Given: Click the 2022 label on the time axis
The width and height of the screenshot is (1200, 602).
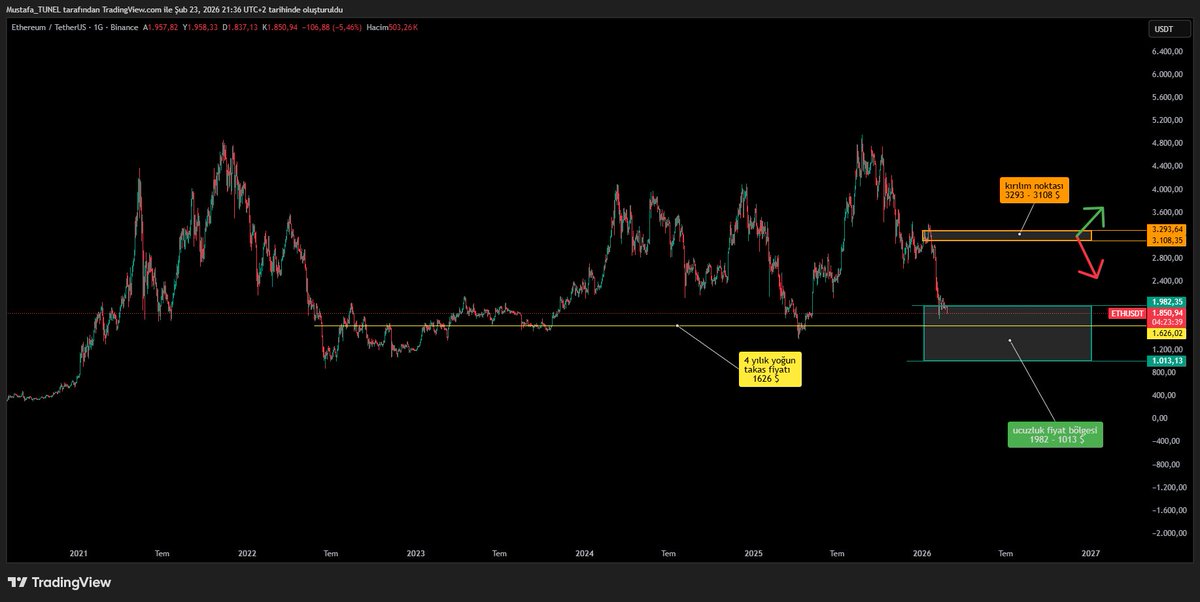Looking at the screenshot, I should point(247,552).
